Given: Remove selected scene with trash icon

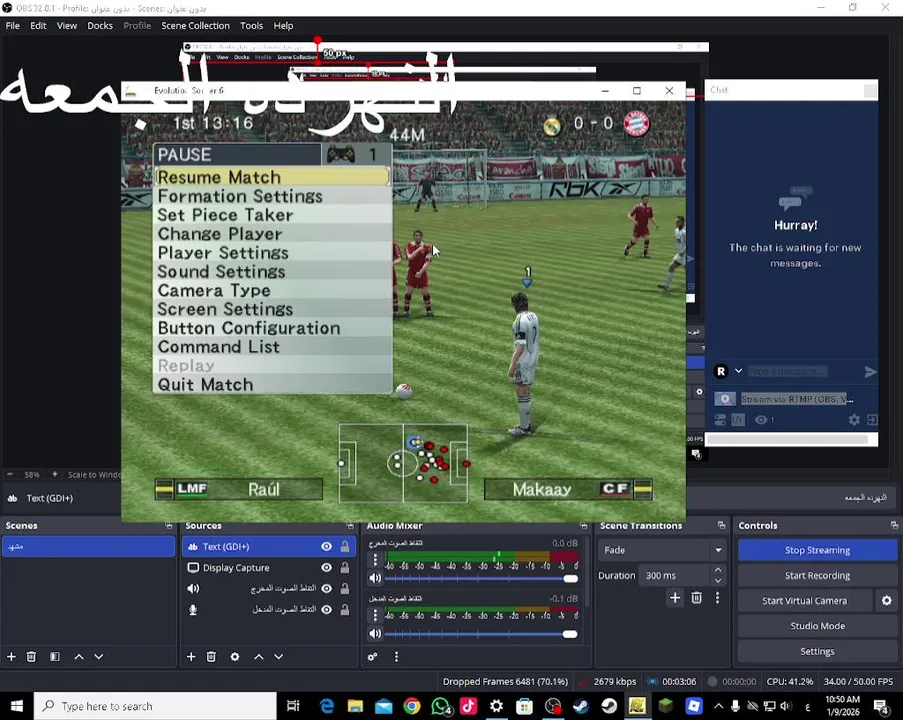Looking at the screenshot, I should point(32,657).
